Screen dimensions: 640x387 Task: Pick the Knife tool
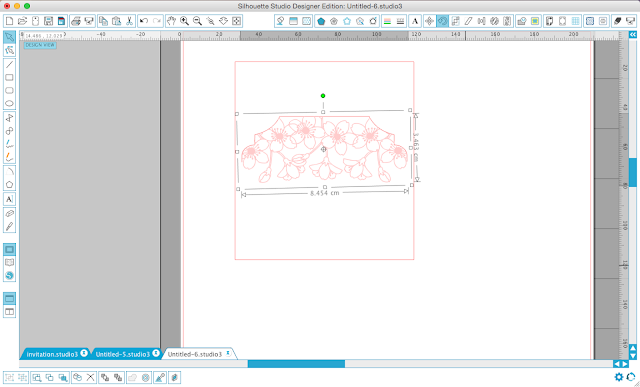coord(9,226)
